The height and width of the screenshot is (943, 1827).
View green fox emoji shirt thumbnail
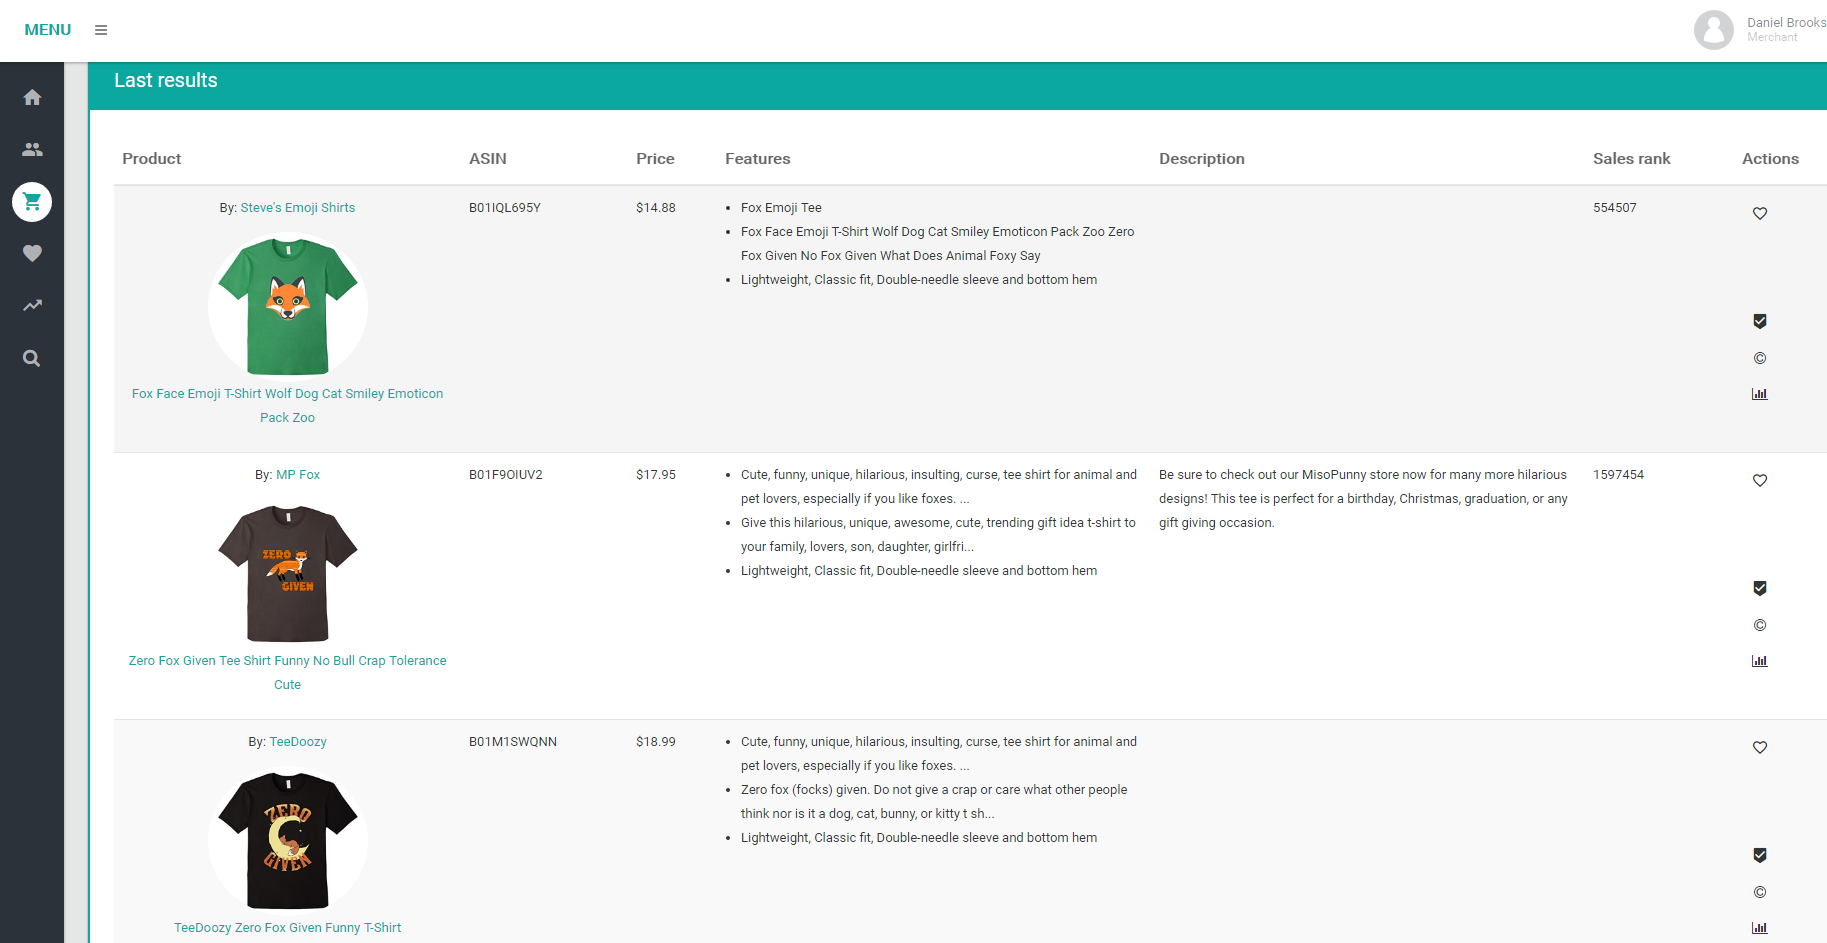[288, 307]
